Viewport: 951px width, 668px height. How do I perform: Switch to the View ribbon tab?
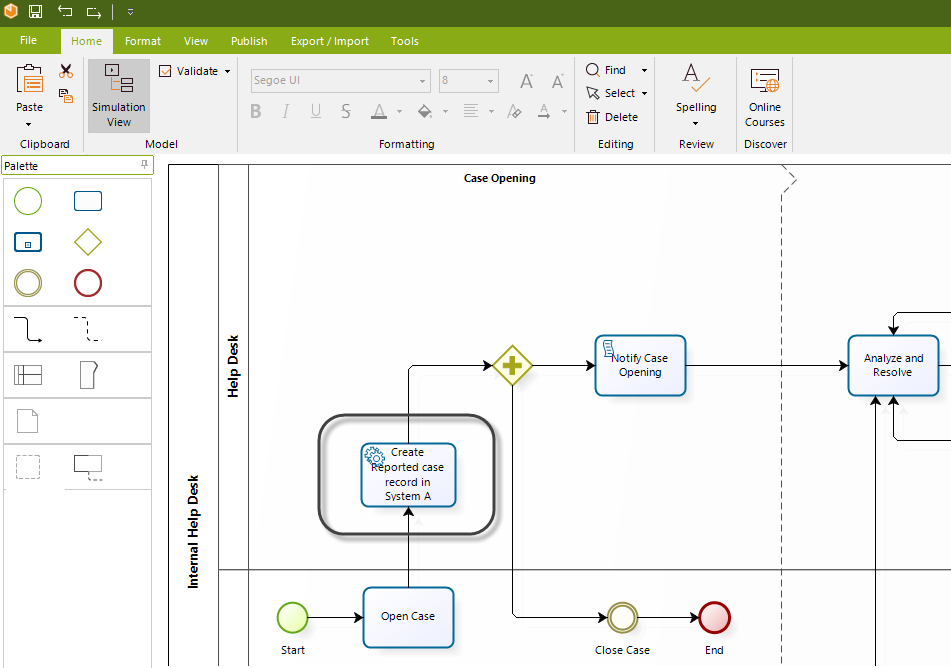[196, 41]
